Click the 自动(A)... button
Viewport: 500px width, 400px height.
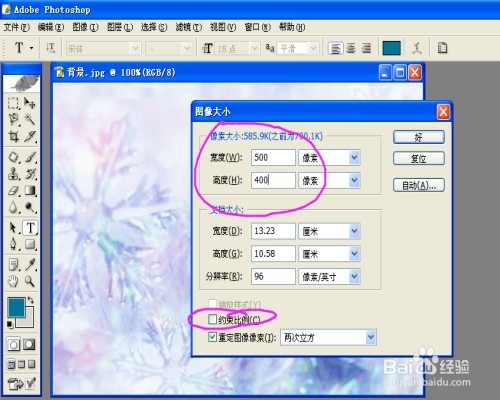[x=419, y=185]
